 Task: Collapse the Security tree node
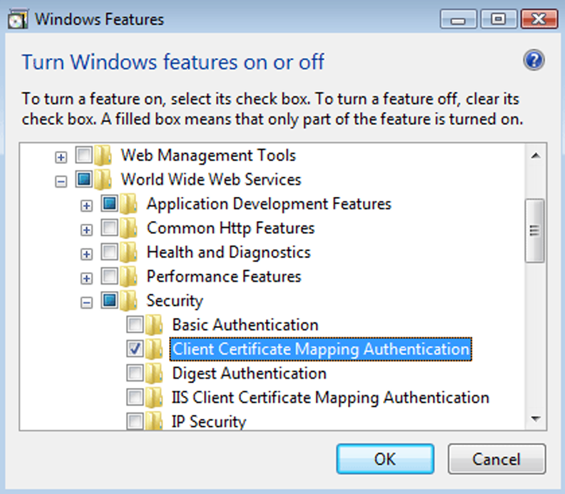point(86,303)
